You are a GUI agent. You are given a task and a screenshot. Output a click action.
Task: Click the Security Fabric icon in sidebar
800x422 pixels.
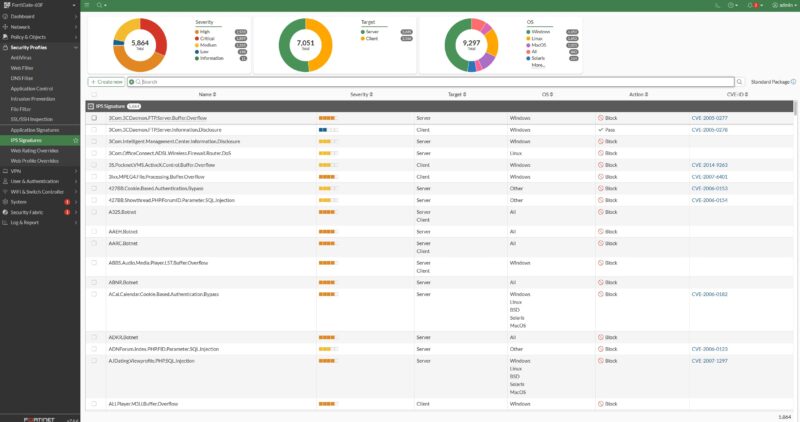click(x=5, y=212)
